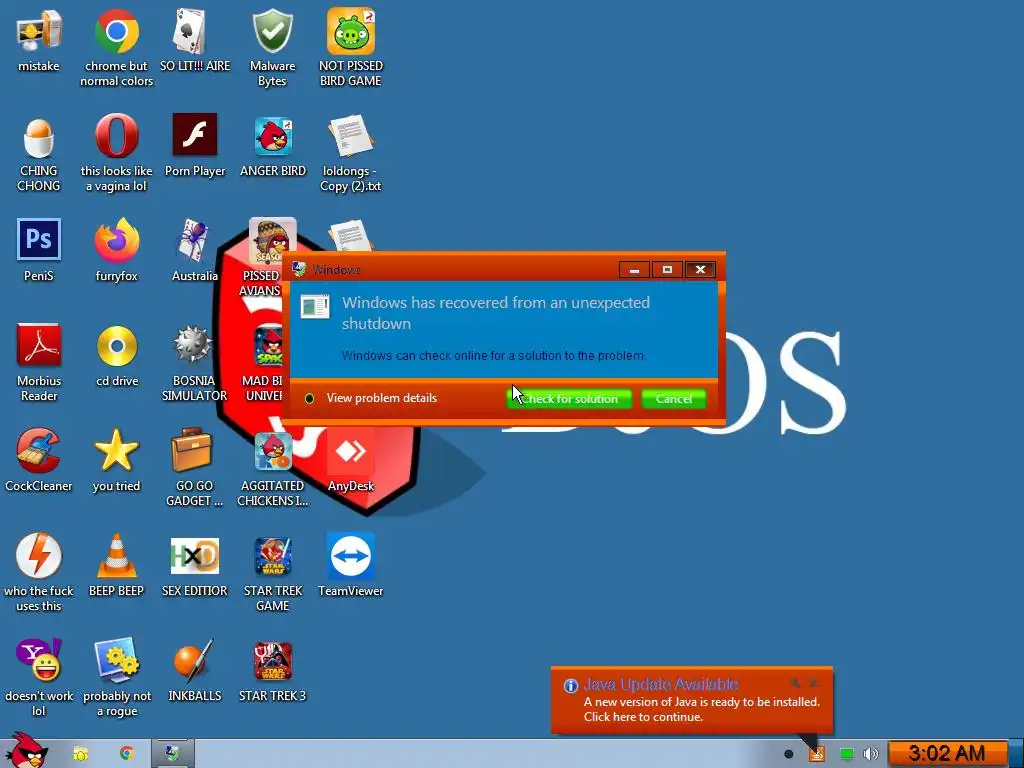Select 'loldongs - Copy (2).txt' file

point(351,136)
